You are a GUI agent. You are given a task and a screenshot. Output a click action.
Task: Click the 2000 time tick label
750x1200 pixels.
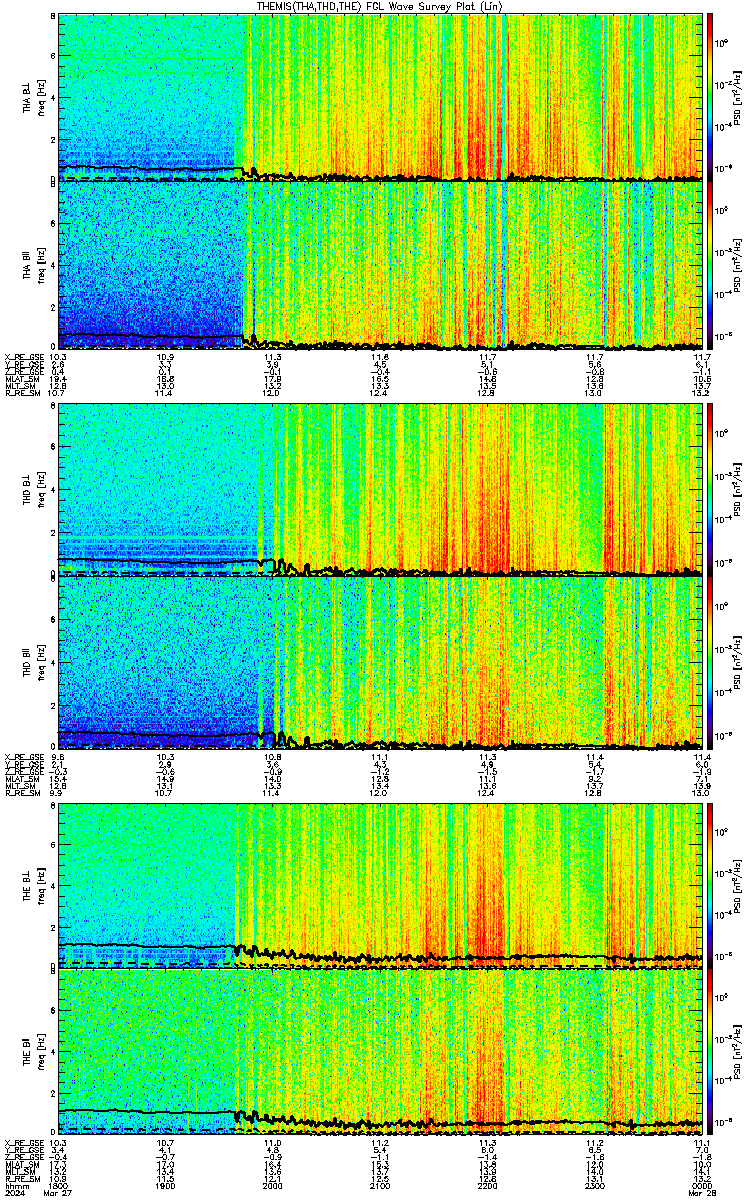pyautogui.click(x=273, y=1187)
